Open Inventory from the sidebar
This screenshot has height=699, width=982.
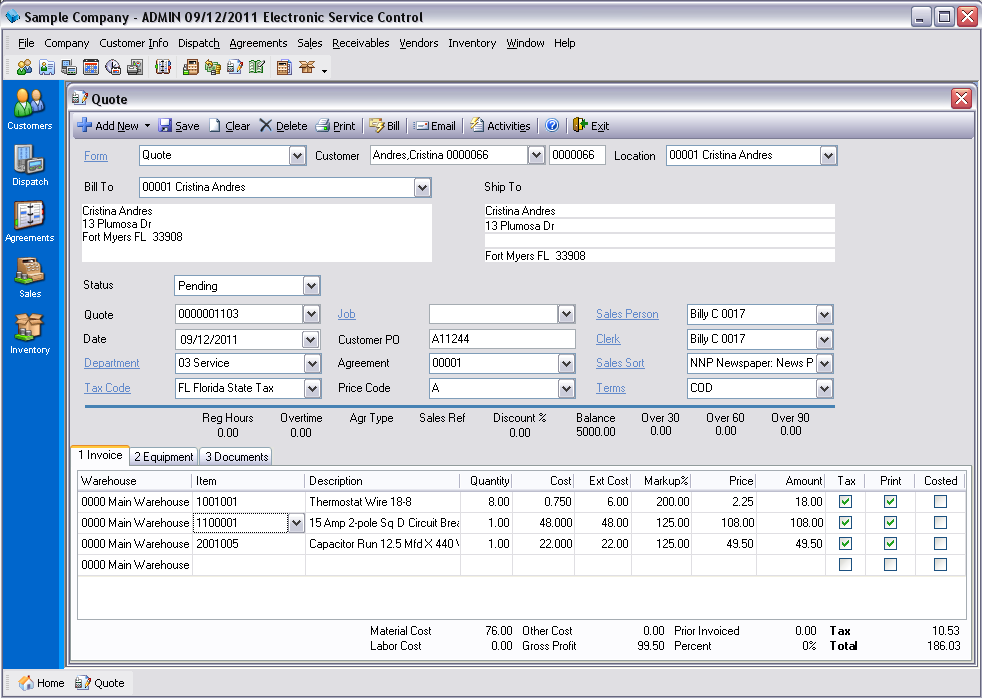point(29,331)
